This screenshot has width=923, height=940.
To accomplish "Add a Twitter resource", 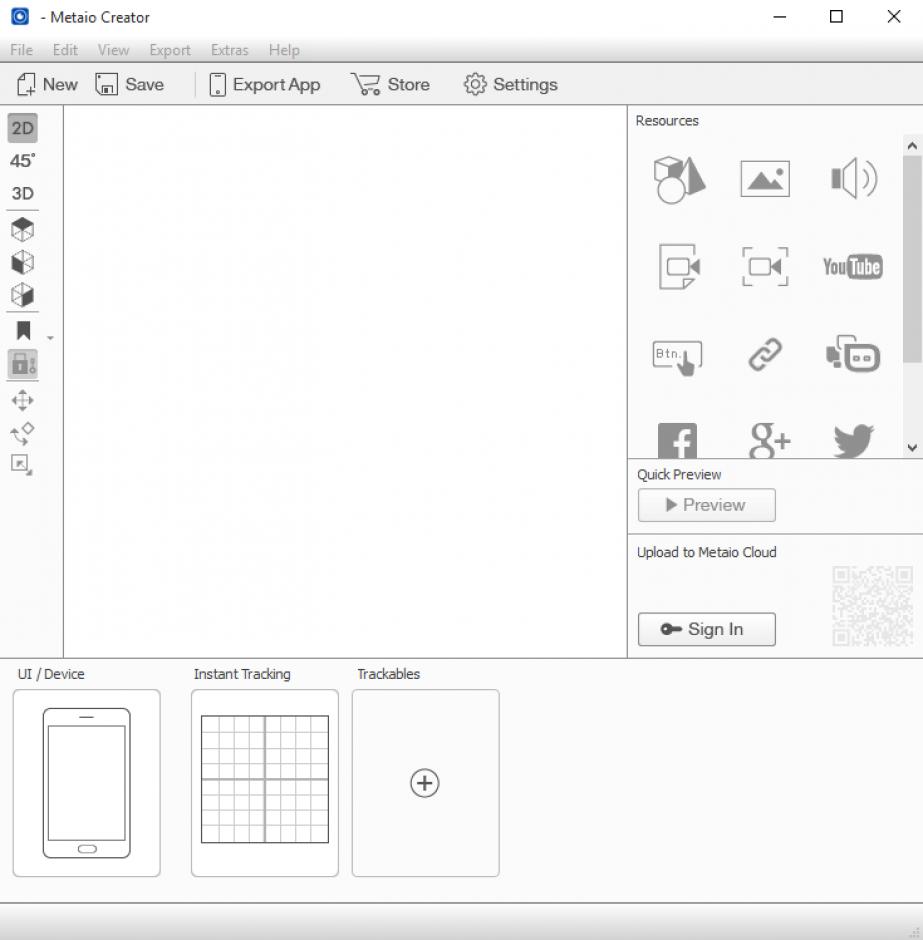I will [x=853, y=441].
